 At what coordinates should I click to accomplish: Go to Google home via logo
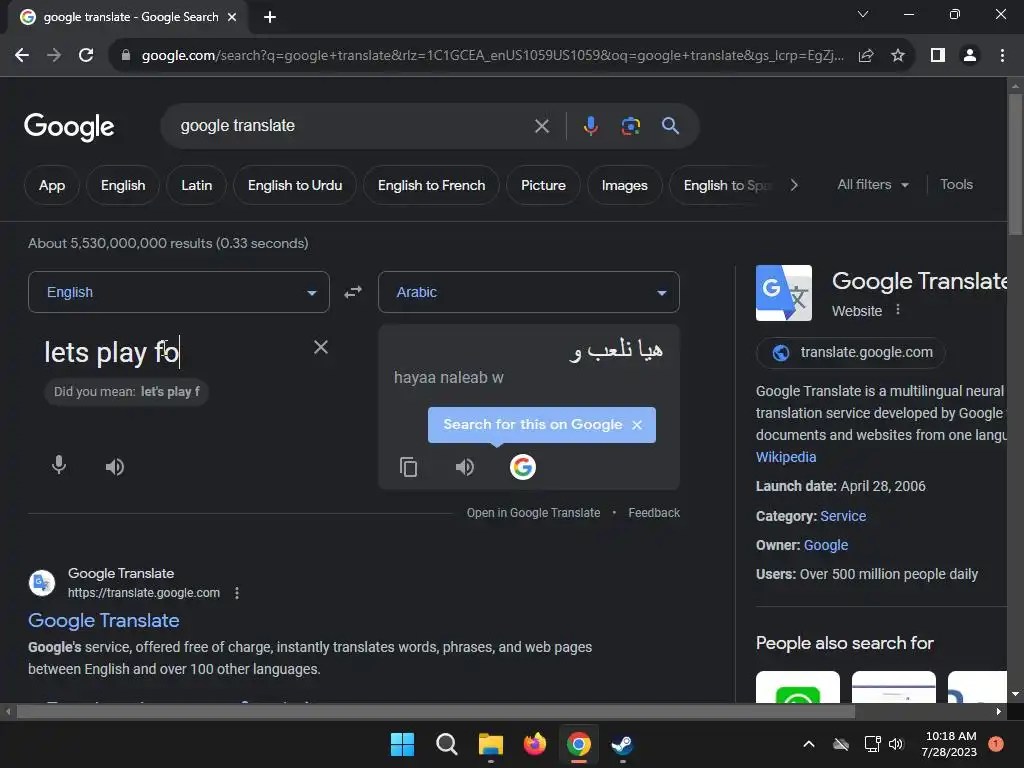(x=69, y=127)
